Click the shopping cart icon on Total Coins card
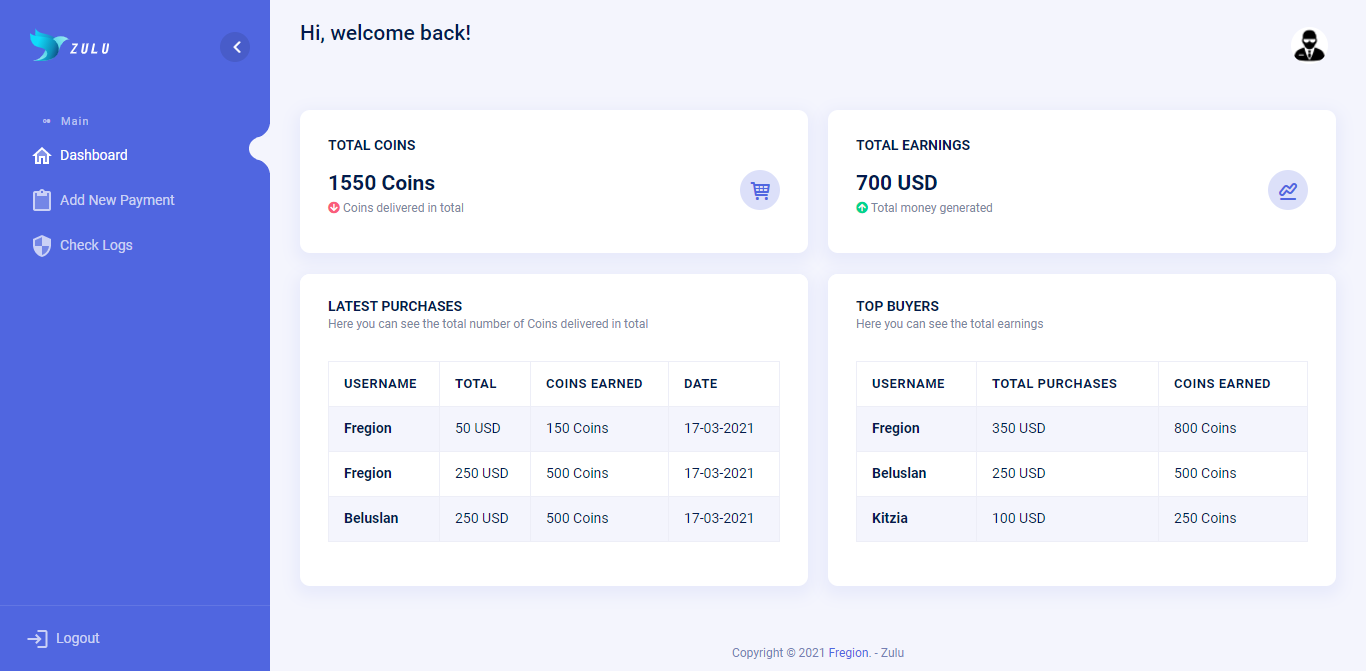Viewport: 1366px width, 671px height. coord(760,190)
